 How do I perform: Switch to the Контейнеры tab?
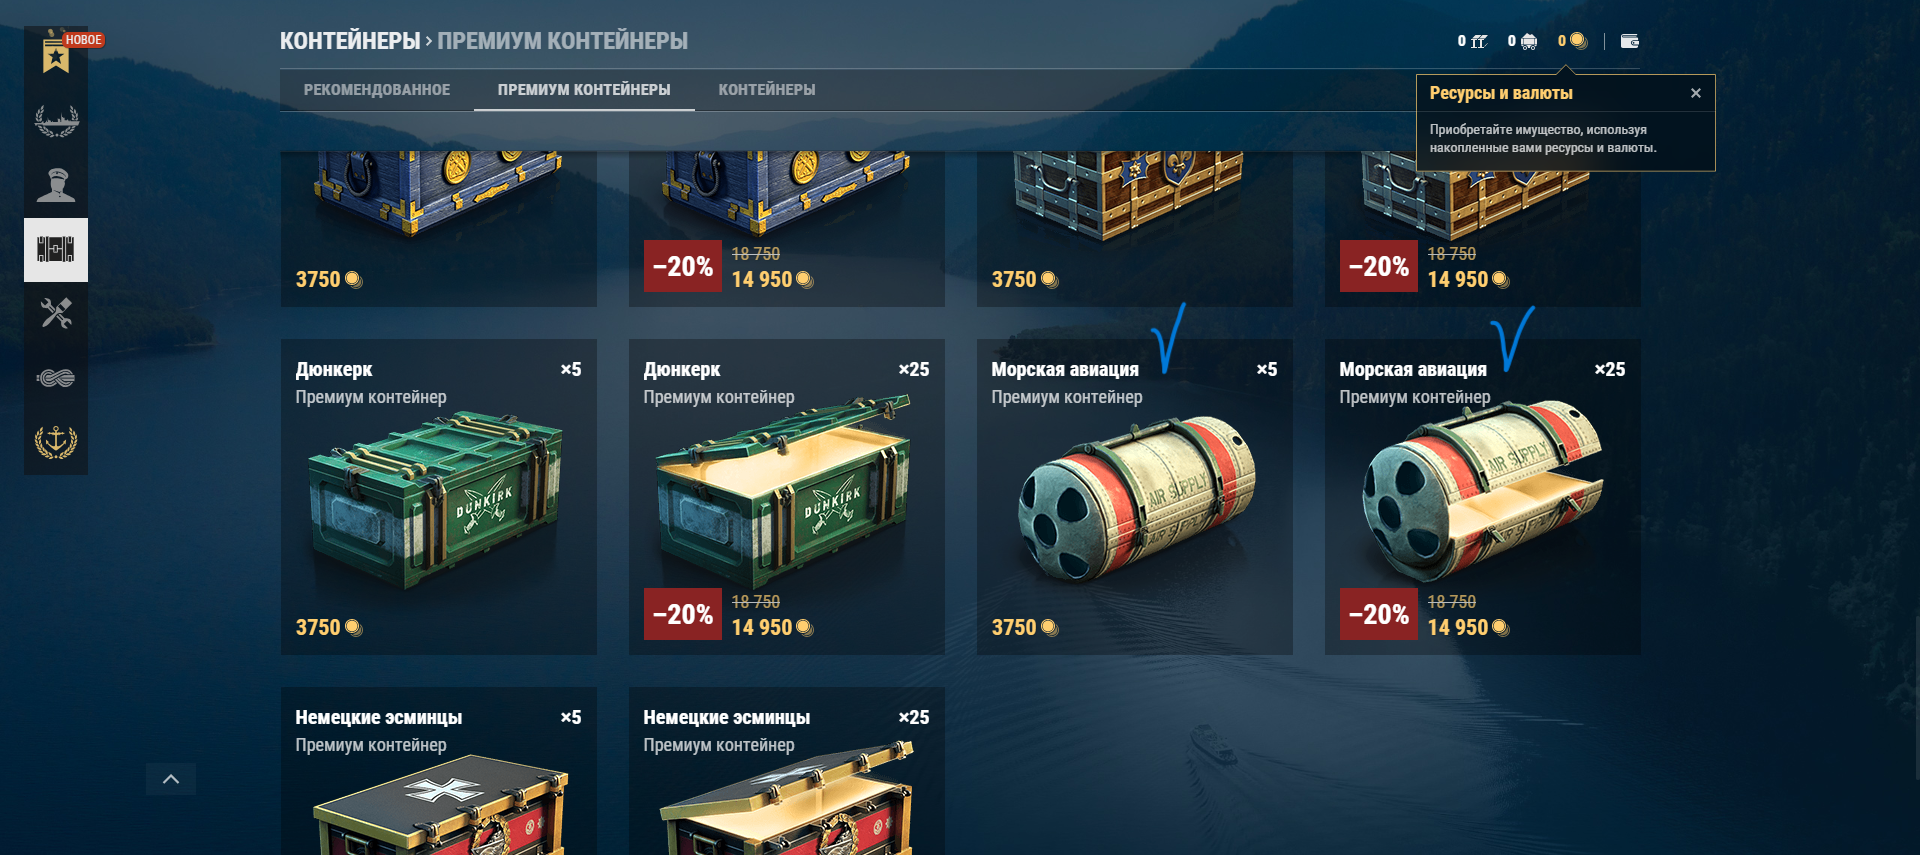click(767, 90)
